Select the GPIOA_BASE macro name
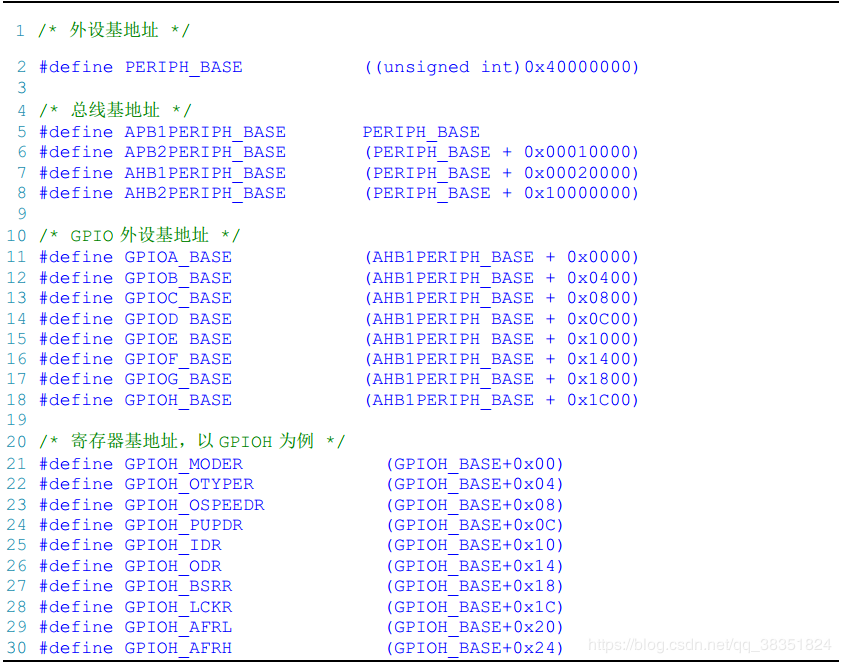 tap(177, 257)
